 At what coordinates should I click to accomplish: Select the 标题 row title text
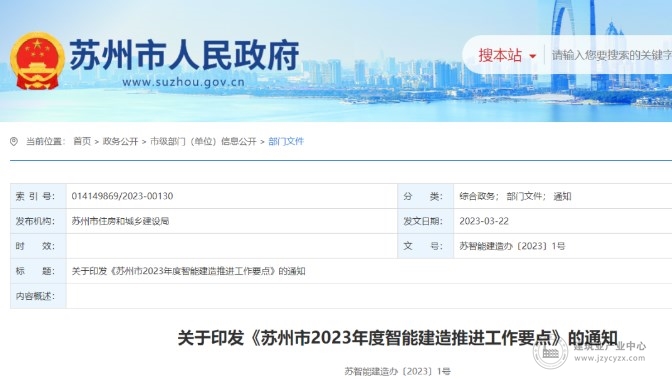[189, 271]
